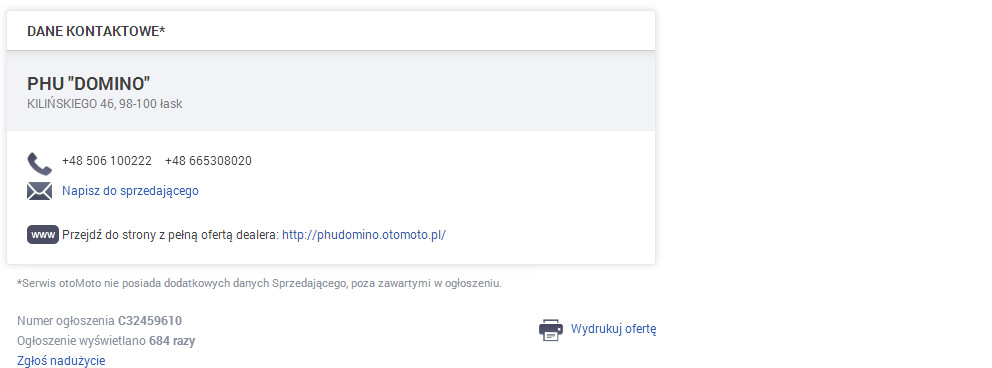Click the ad number C32459610
This screenshot has height=368, width=992.
pyautogui.click(x=150, y=321)
